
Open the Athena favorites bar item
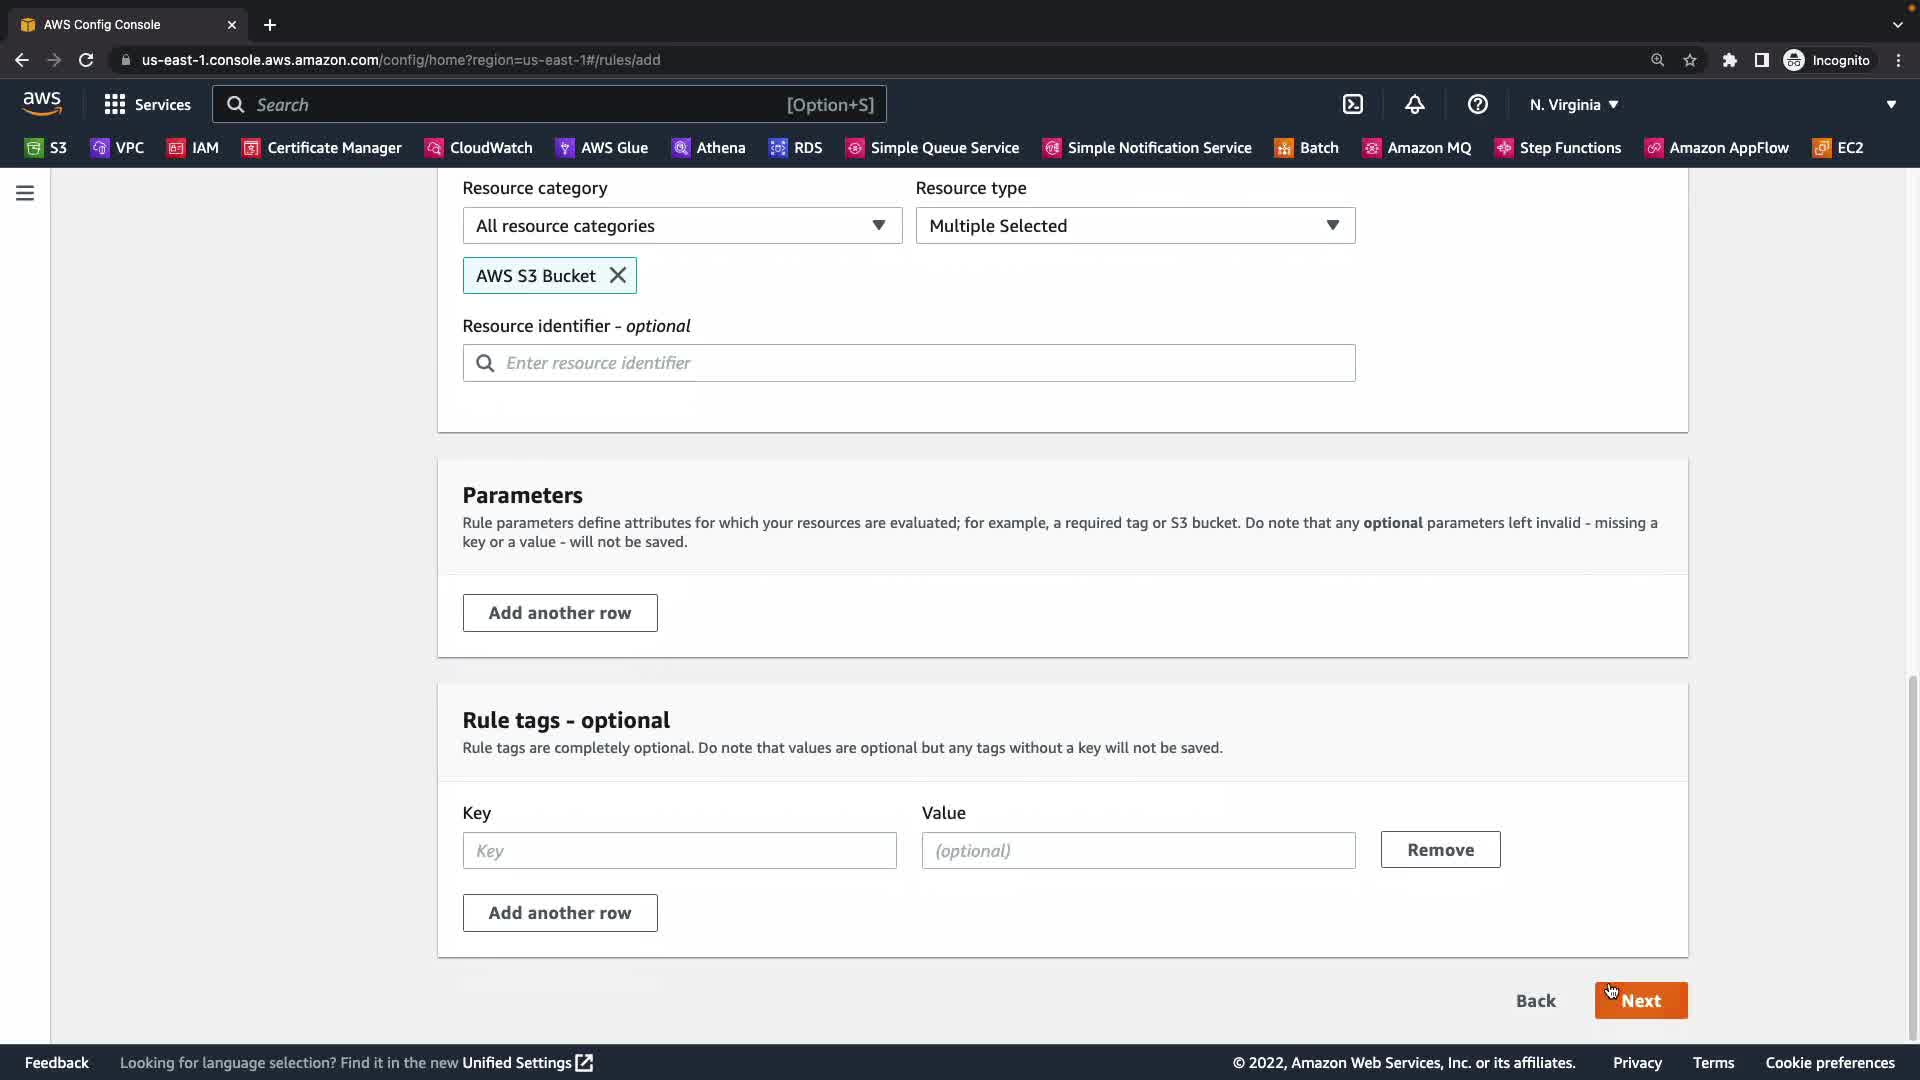click(708, 148)
